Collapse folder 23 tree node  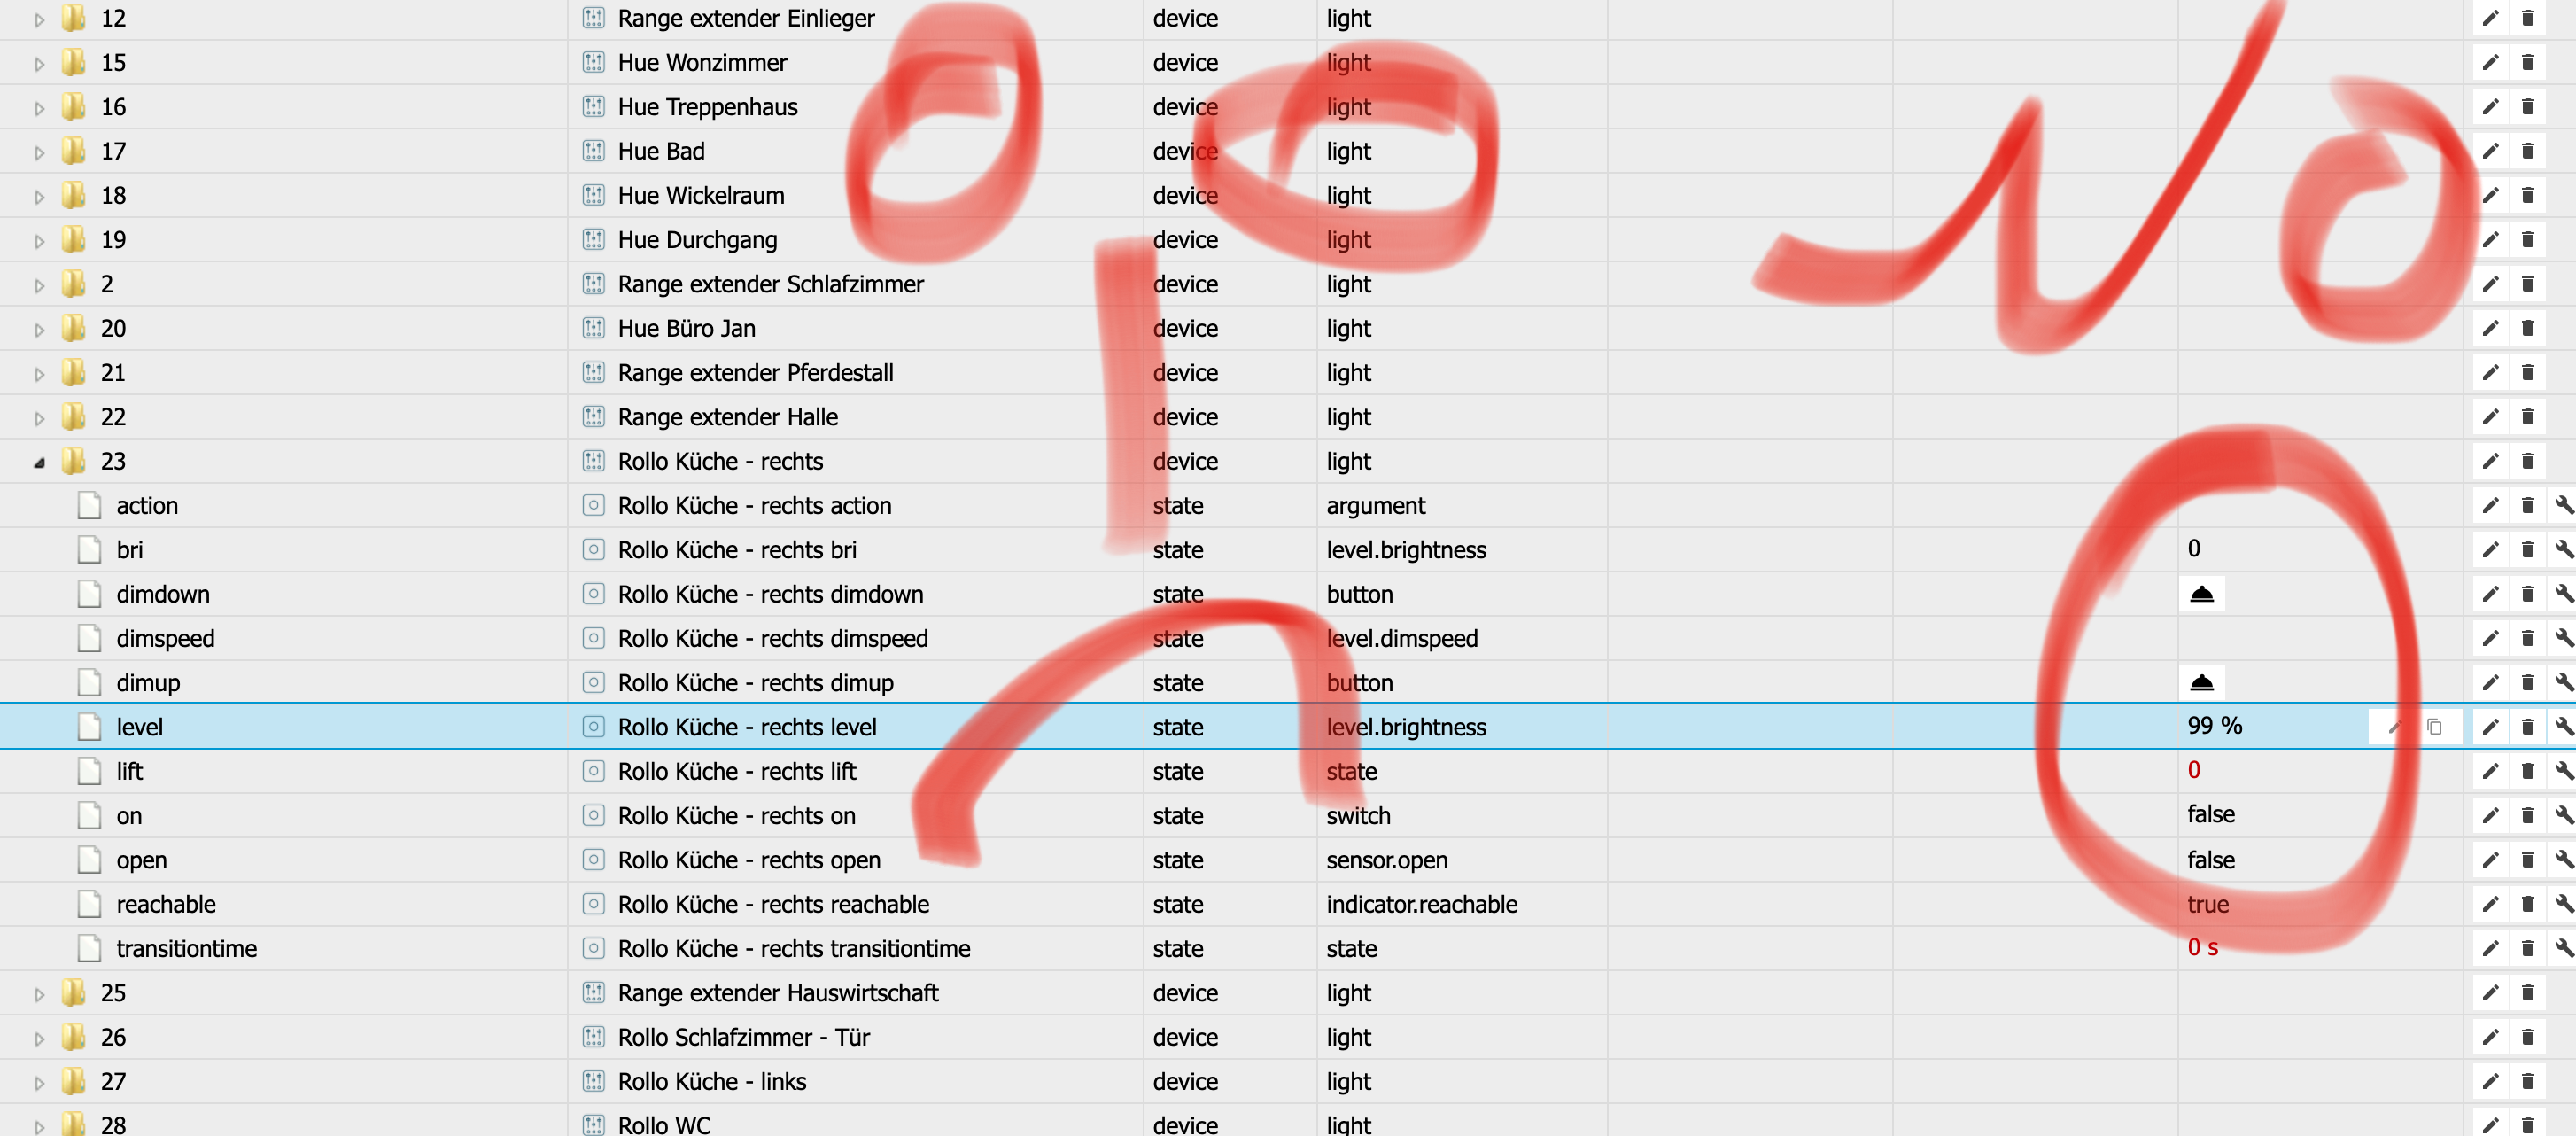(x=39, y=462)
